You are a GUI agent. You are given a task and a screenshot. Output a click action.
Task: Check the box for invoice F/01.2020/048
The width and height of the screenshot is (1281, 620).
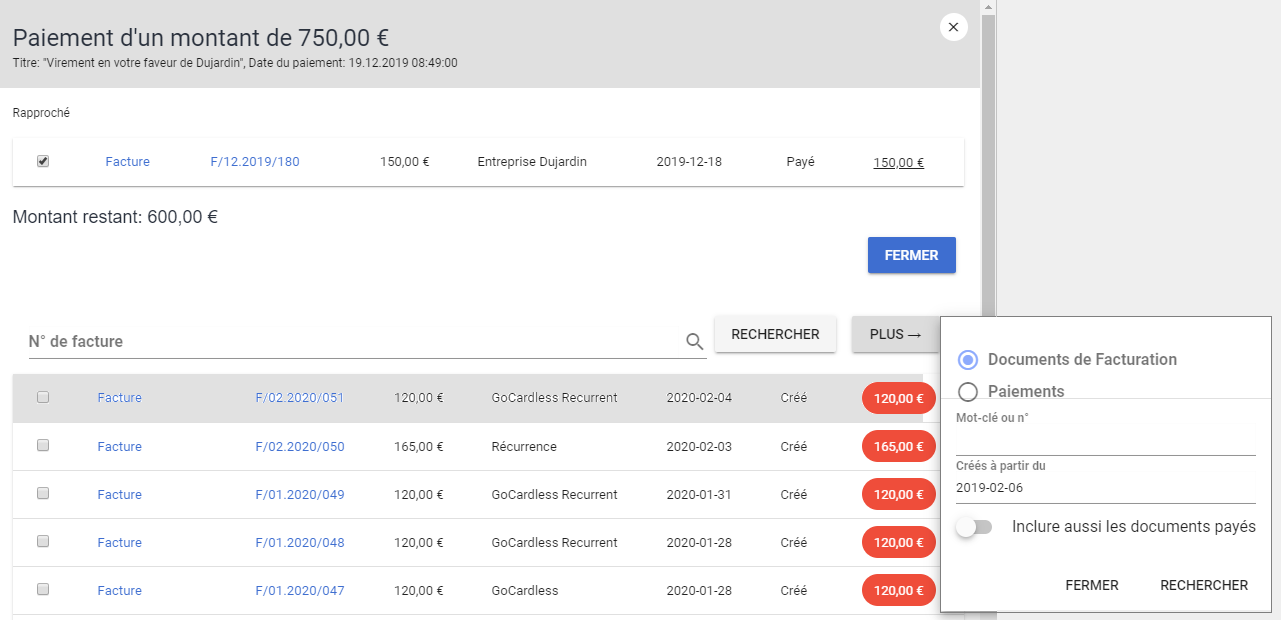tap(43, 542)
